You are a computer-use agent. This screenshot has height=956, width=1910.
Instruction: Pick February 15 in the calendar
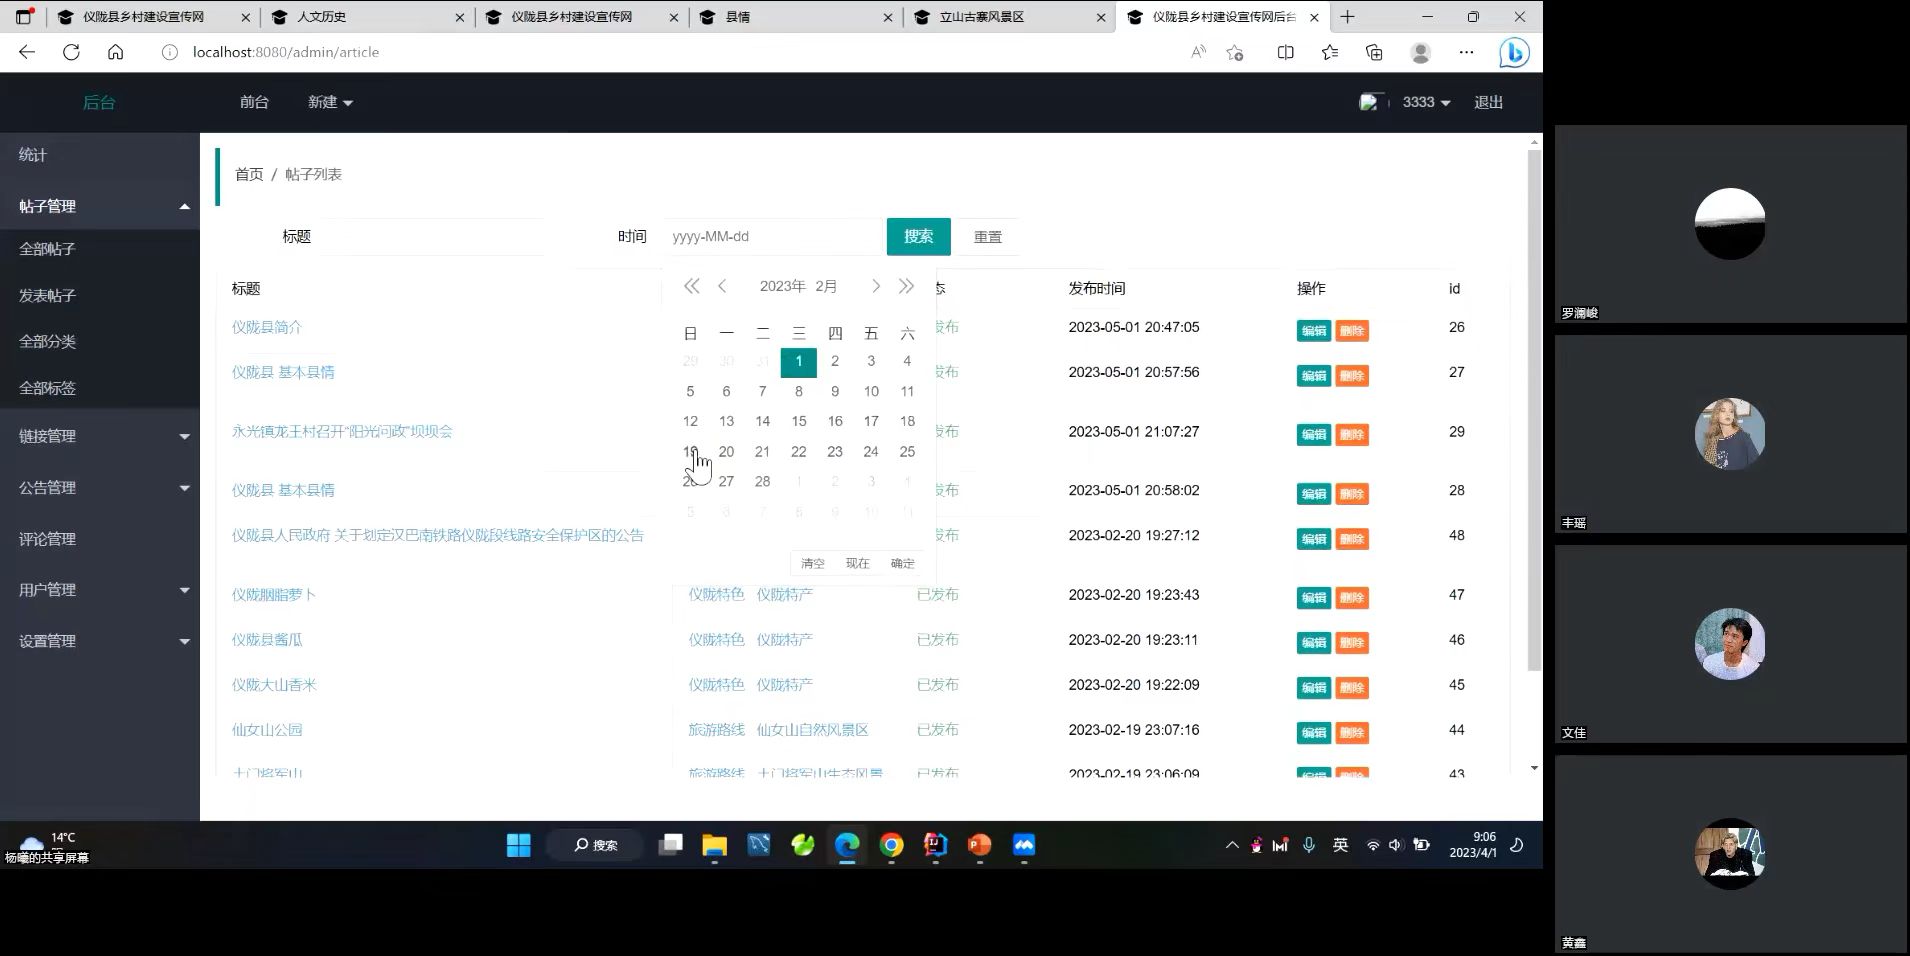pos(798,421)
